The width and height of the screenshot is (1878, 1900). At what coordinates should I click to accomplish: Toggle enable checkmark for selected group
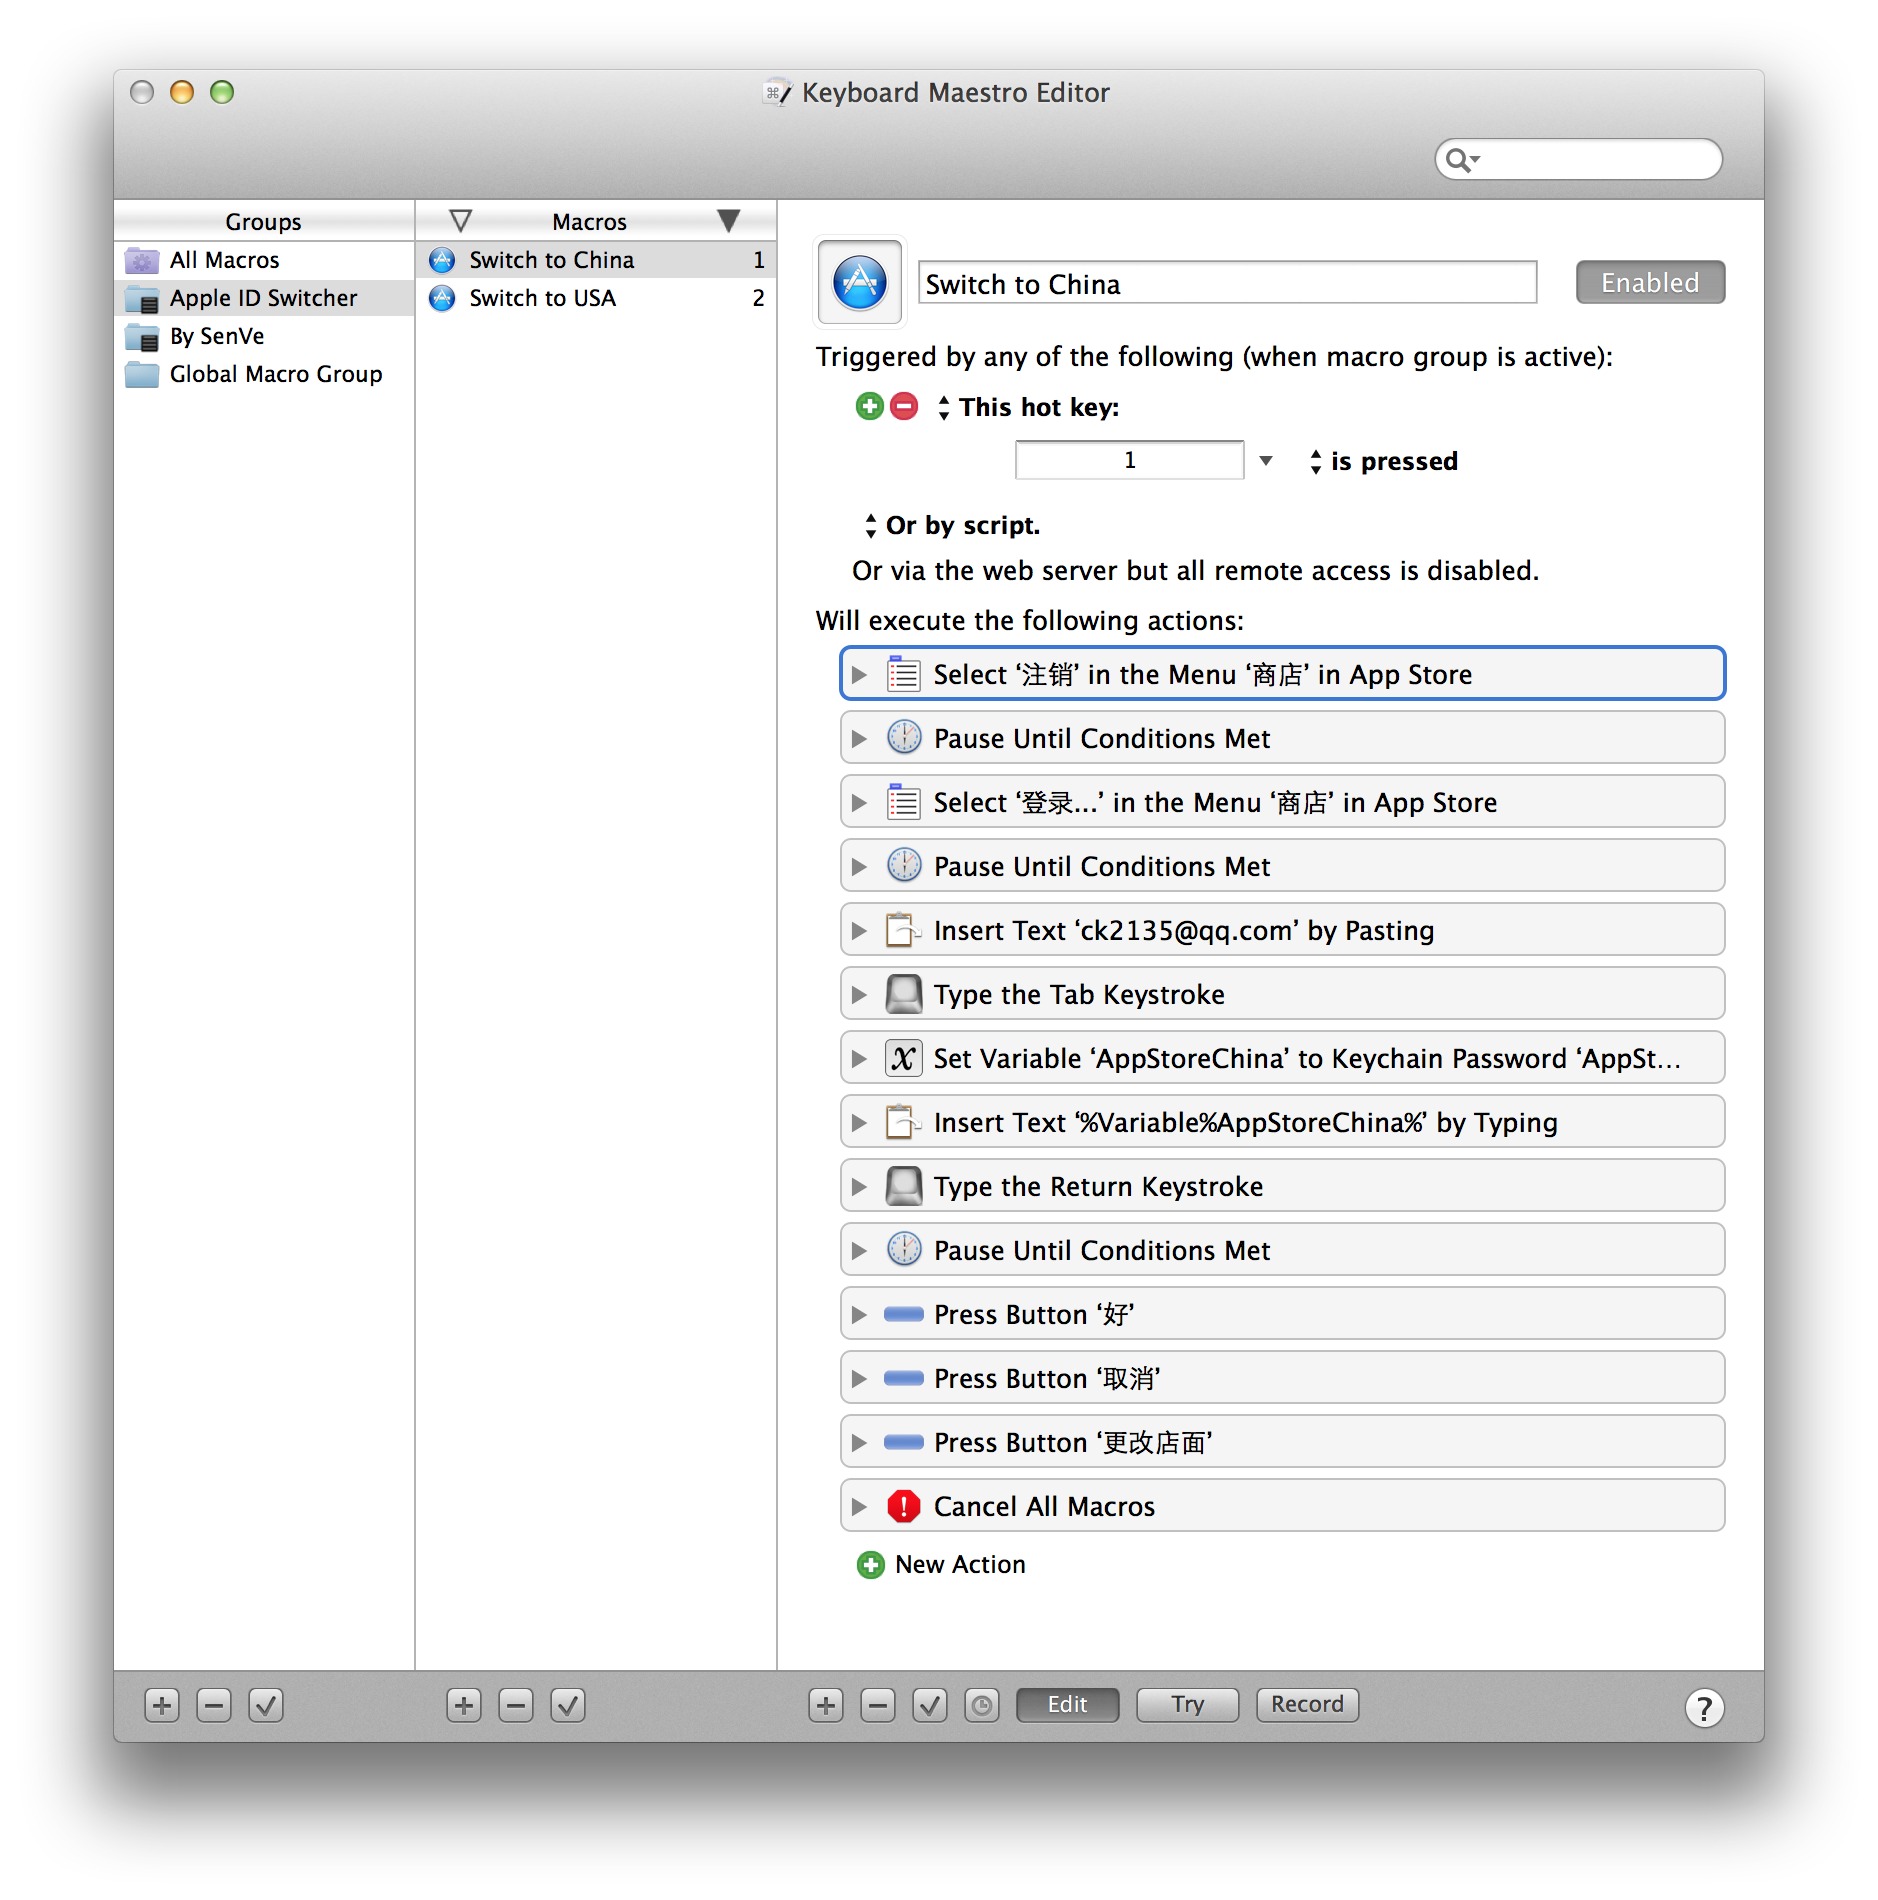point(266,1705)
